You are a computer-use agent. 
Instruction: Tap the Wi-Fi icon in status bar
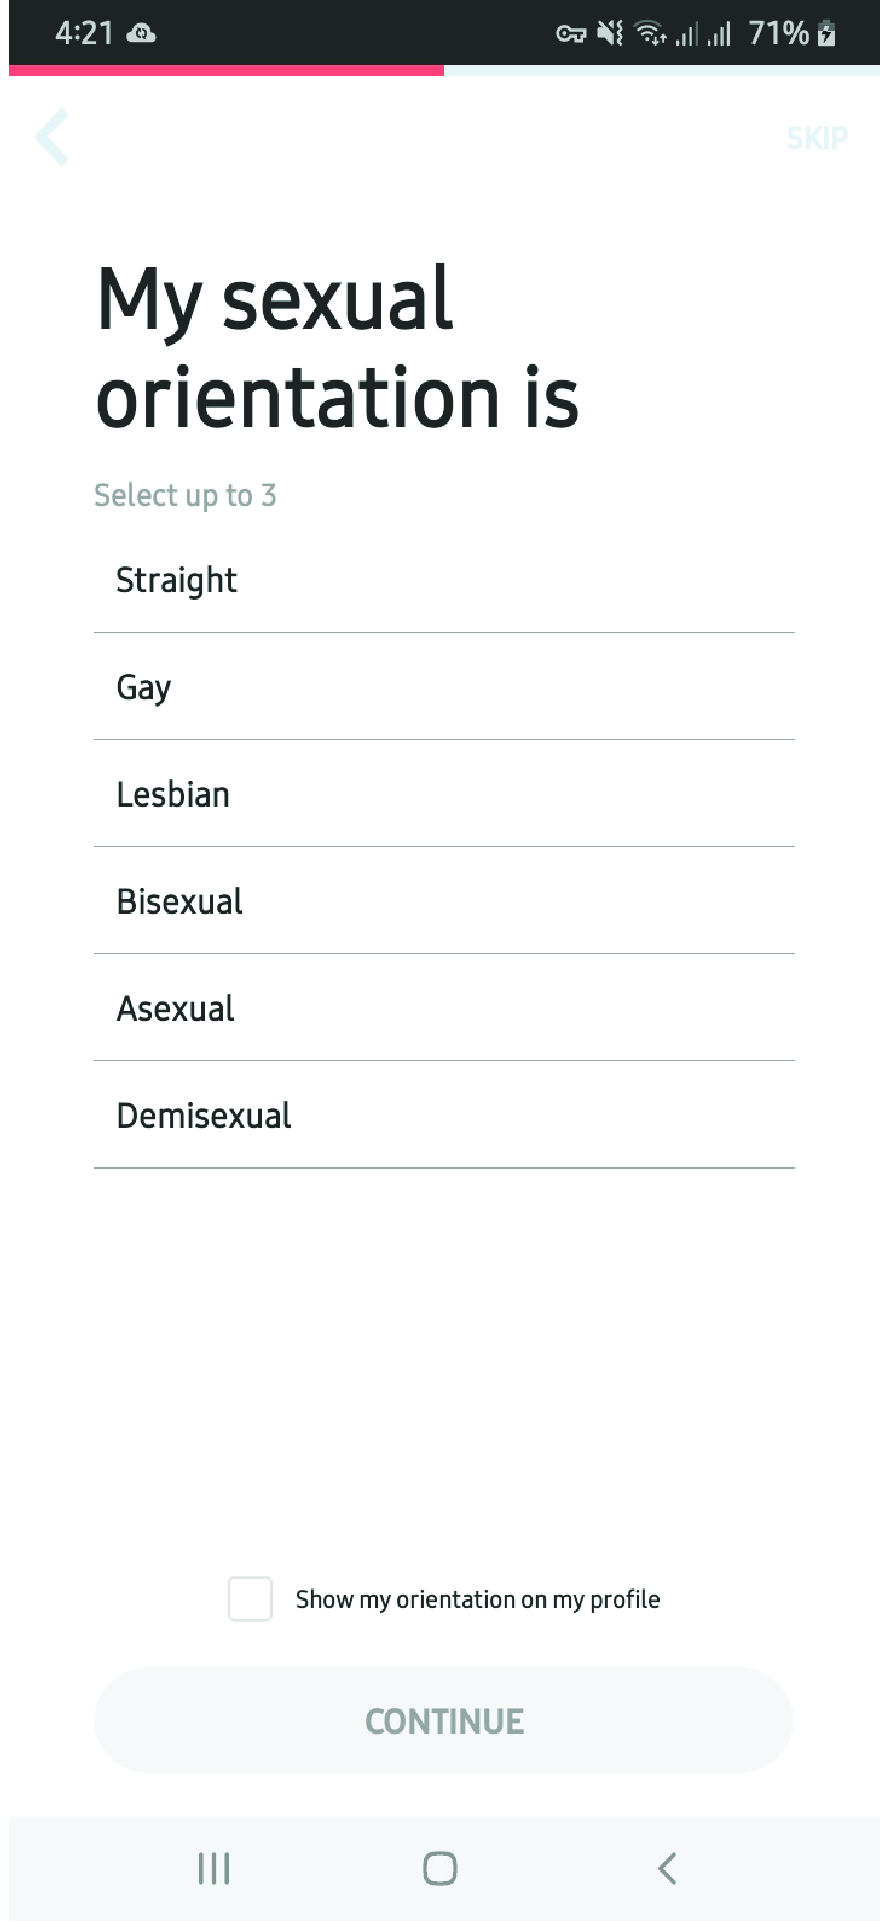[651, 34]
